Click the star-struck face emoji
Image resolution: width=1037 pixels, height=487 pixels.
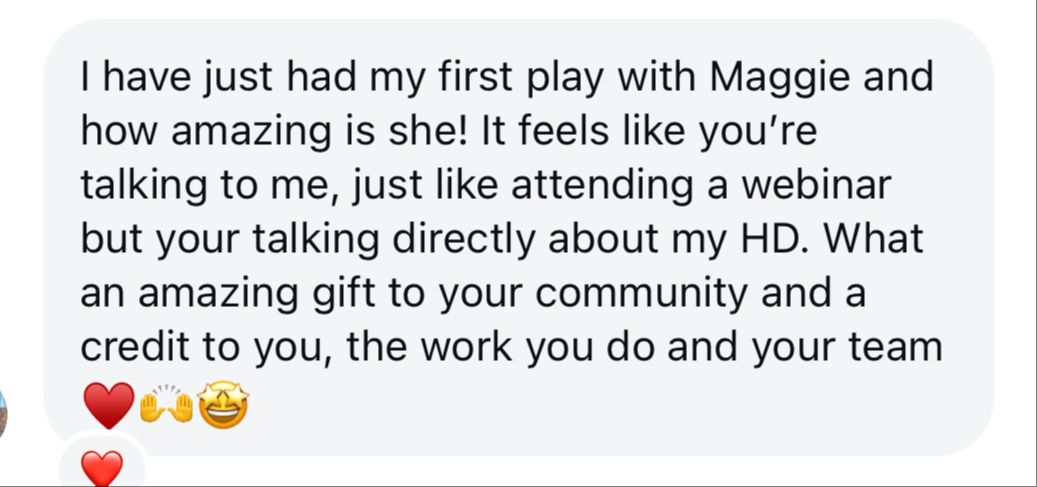click(224, 405)
